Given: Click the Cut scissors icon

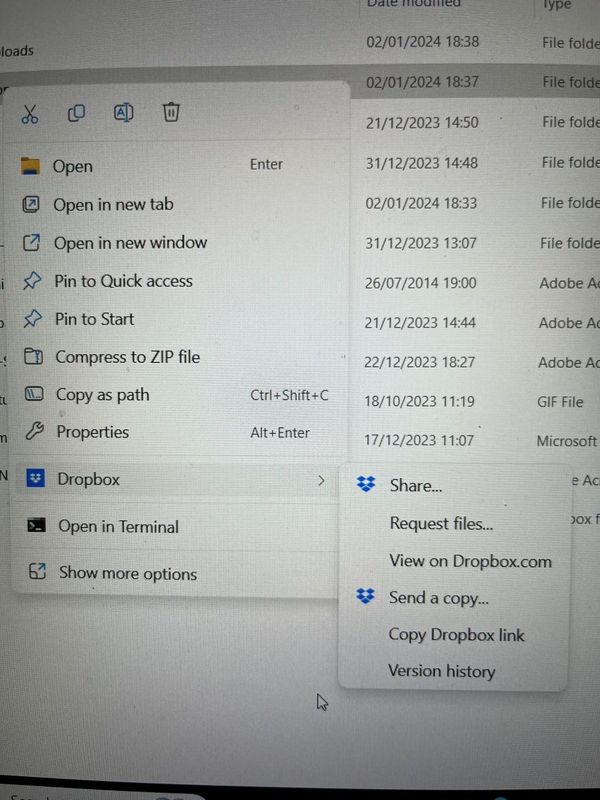Looking at the screenshot, I should [30, 114].
